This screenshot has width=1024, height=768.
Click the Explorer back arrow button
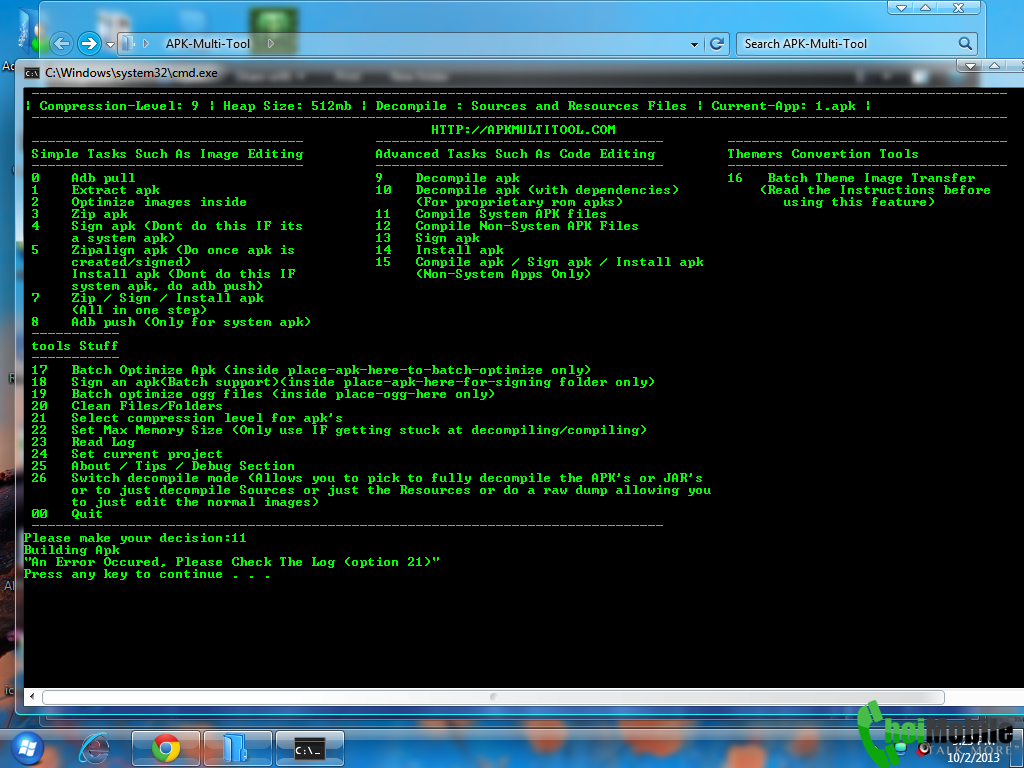(61, 44)
